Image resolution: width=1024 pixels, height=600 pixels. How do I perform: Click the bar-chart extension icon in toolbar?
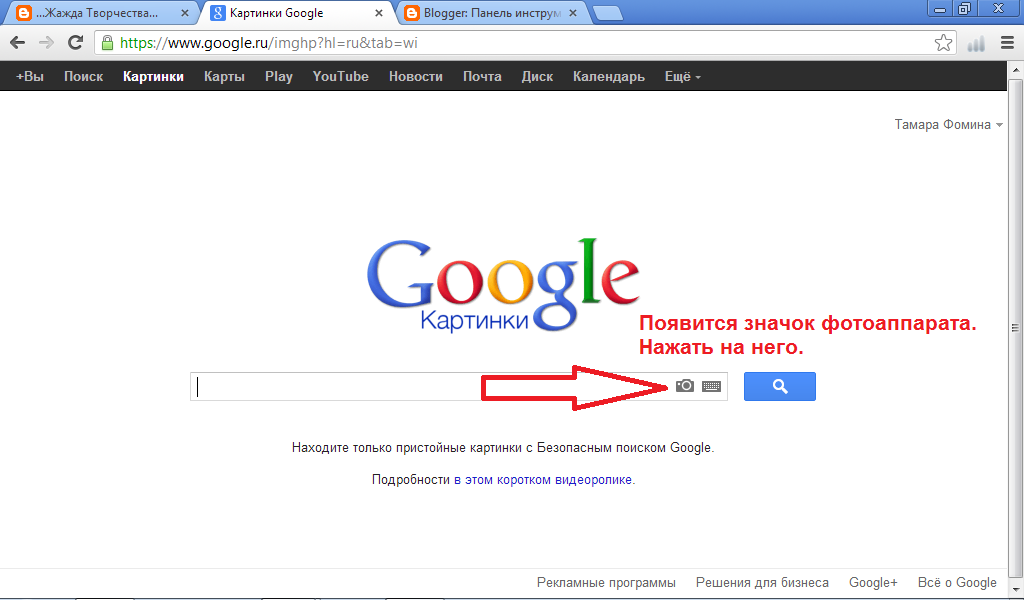pyautogui.click(x=976, y=44)
